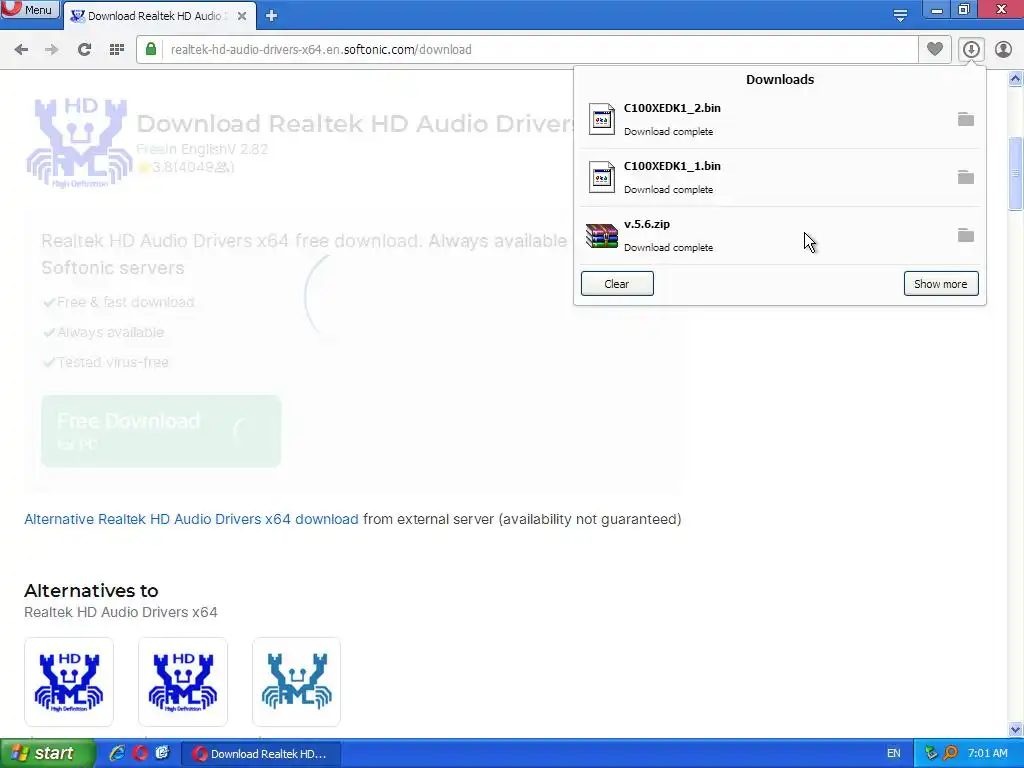Select Download Realtek HD taskbar button
Viewport: 1024px width, 768px height.
(x=260, y=754)
